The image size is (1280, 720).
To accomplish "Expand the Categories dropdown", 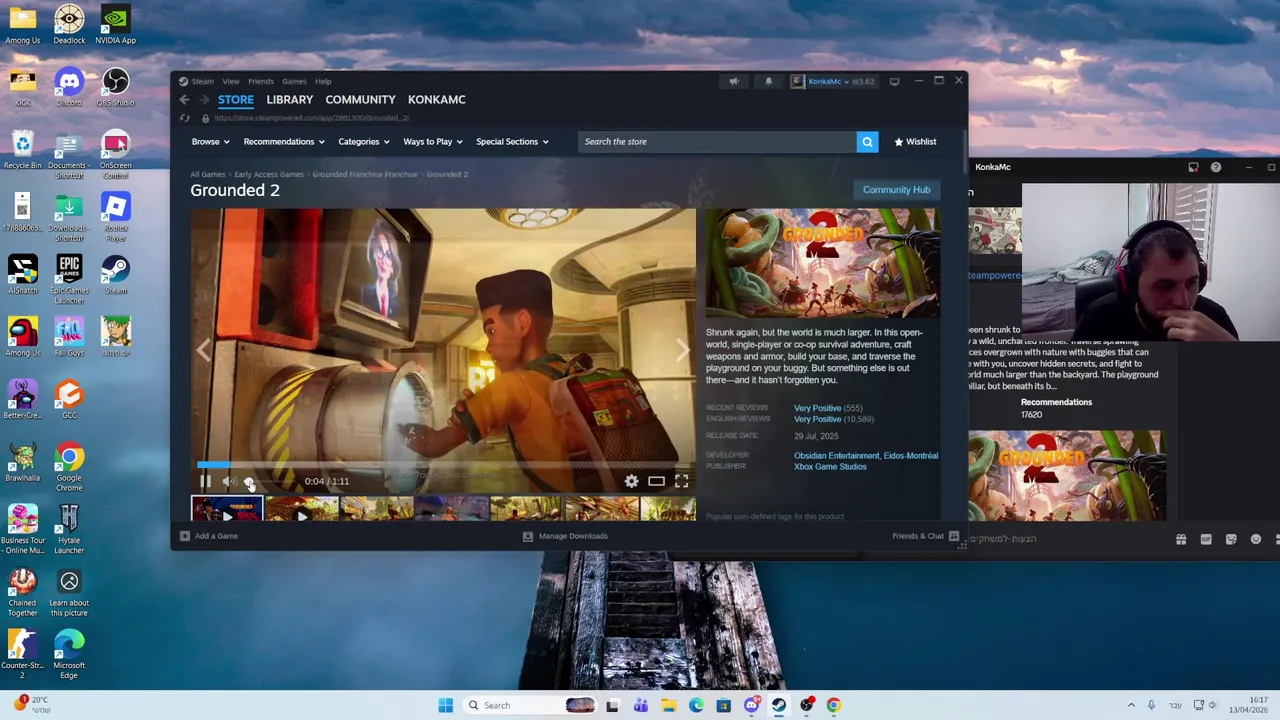I will point(363,142).
